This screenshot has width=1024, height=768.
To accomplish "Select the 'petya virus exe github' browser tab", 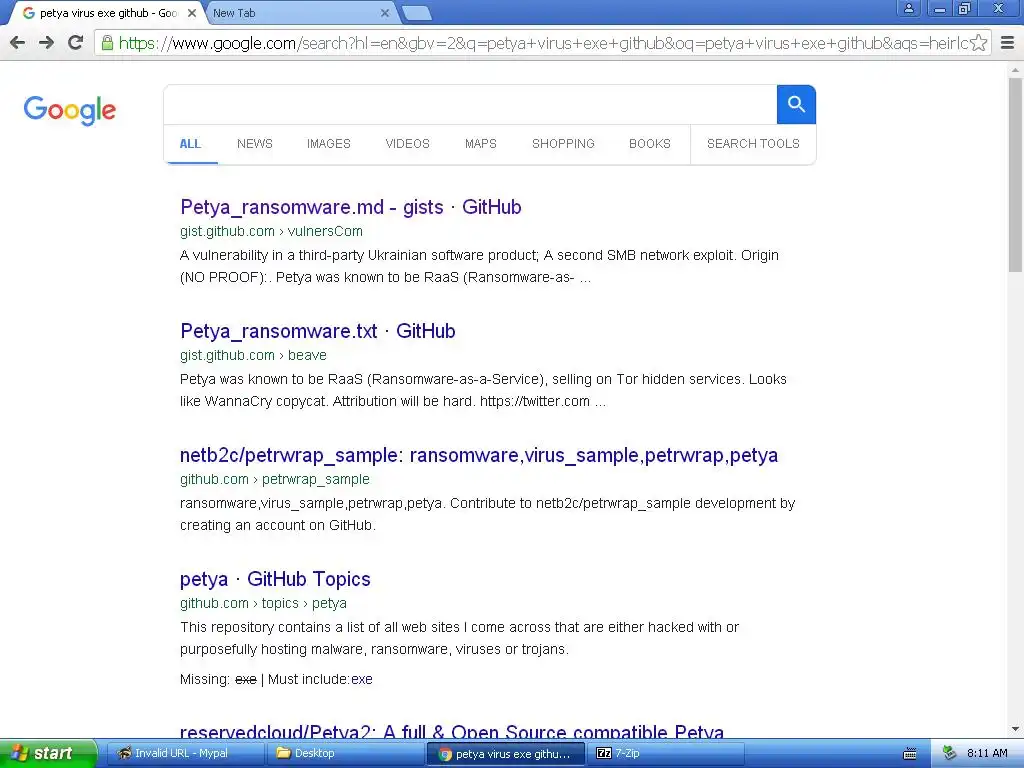I will tap(104, 13).
